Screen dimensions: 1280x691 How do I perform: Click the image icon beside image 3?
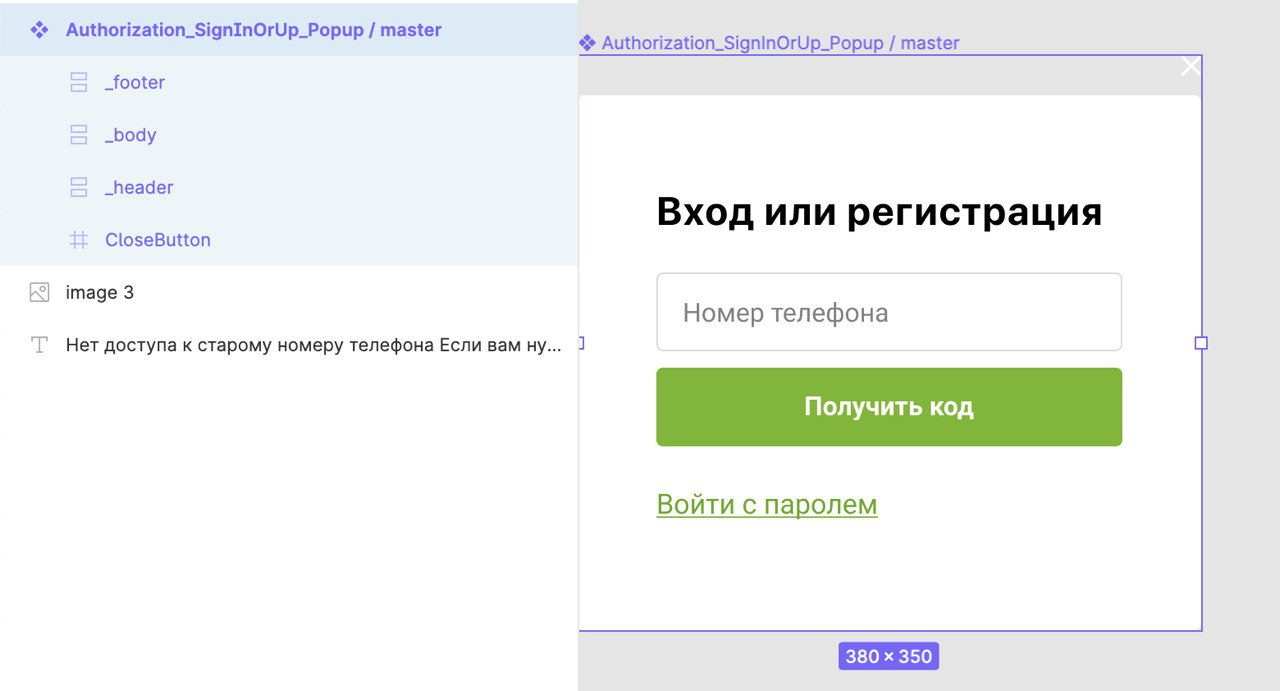[x=39, y=292]
